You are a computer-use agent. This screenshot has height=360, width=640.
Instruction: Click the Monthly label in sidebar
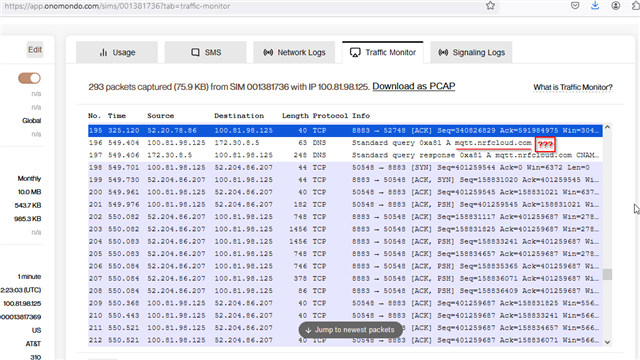click(29, 178)
